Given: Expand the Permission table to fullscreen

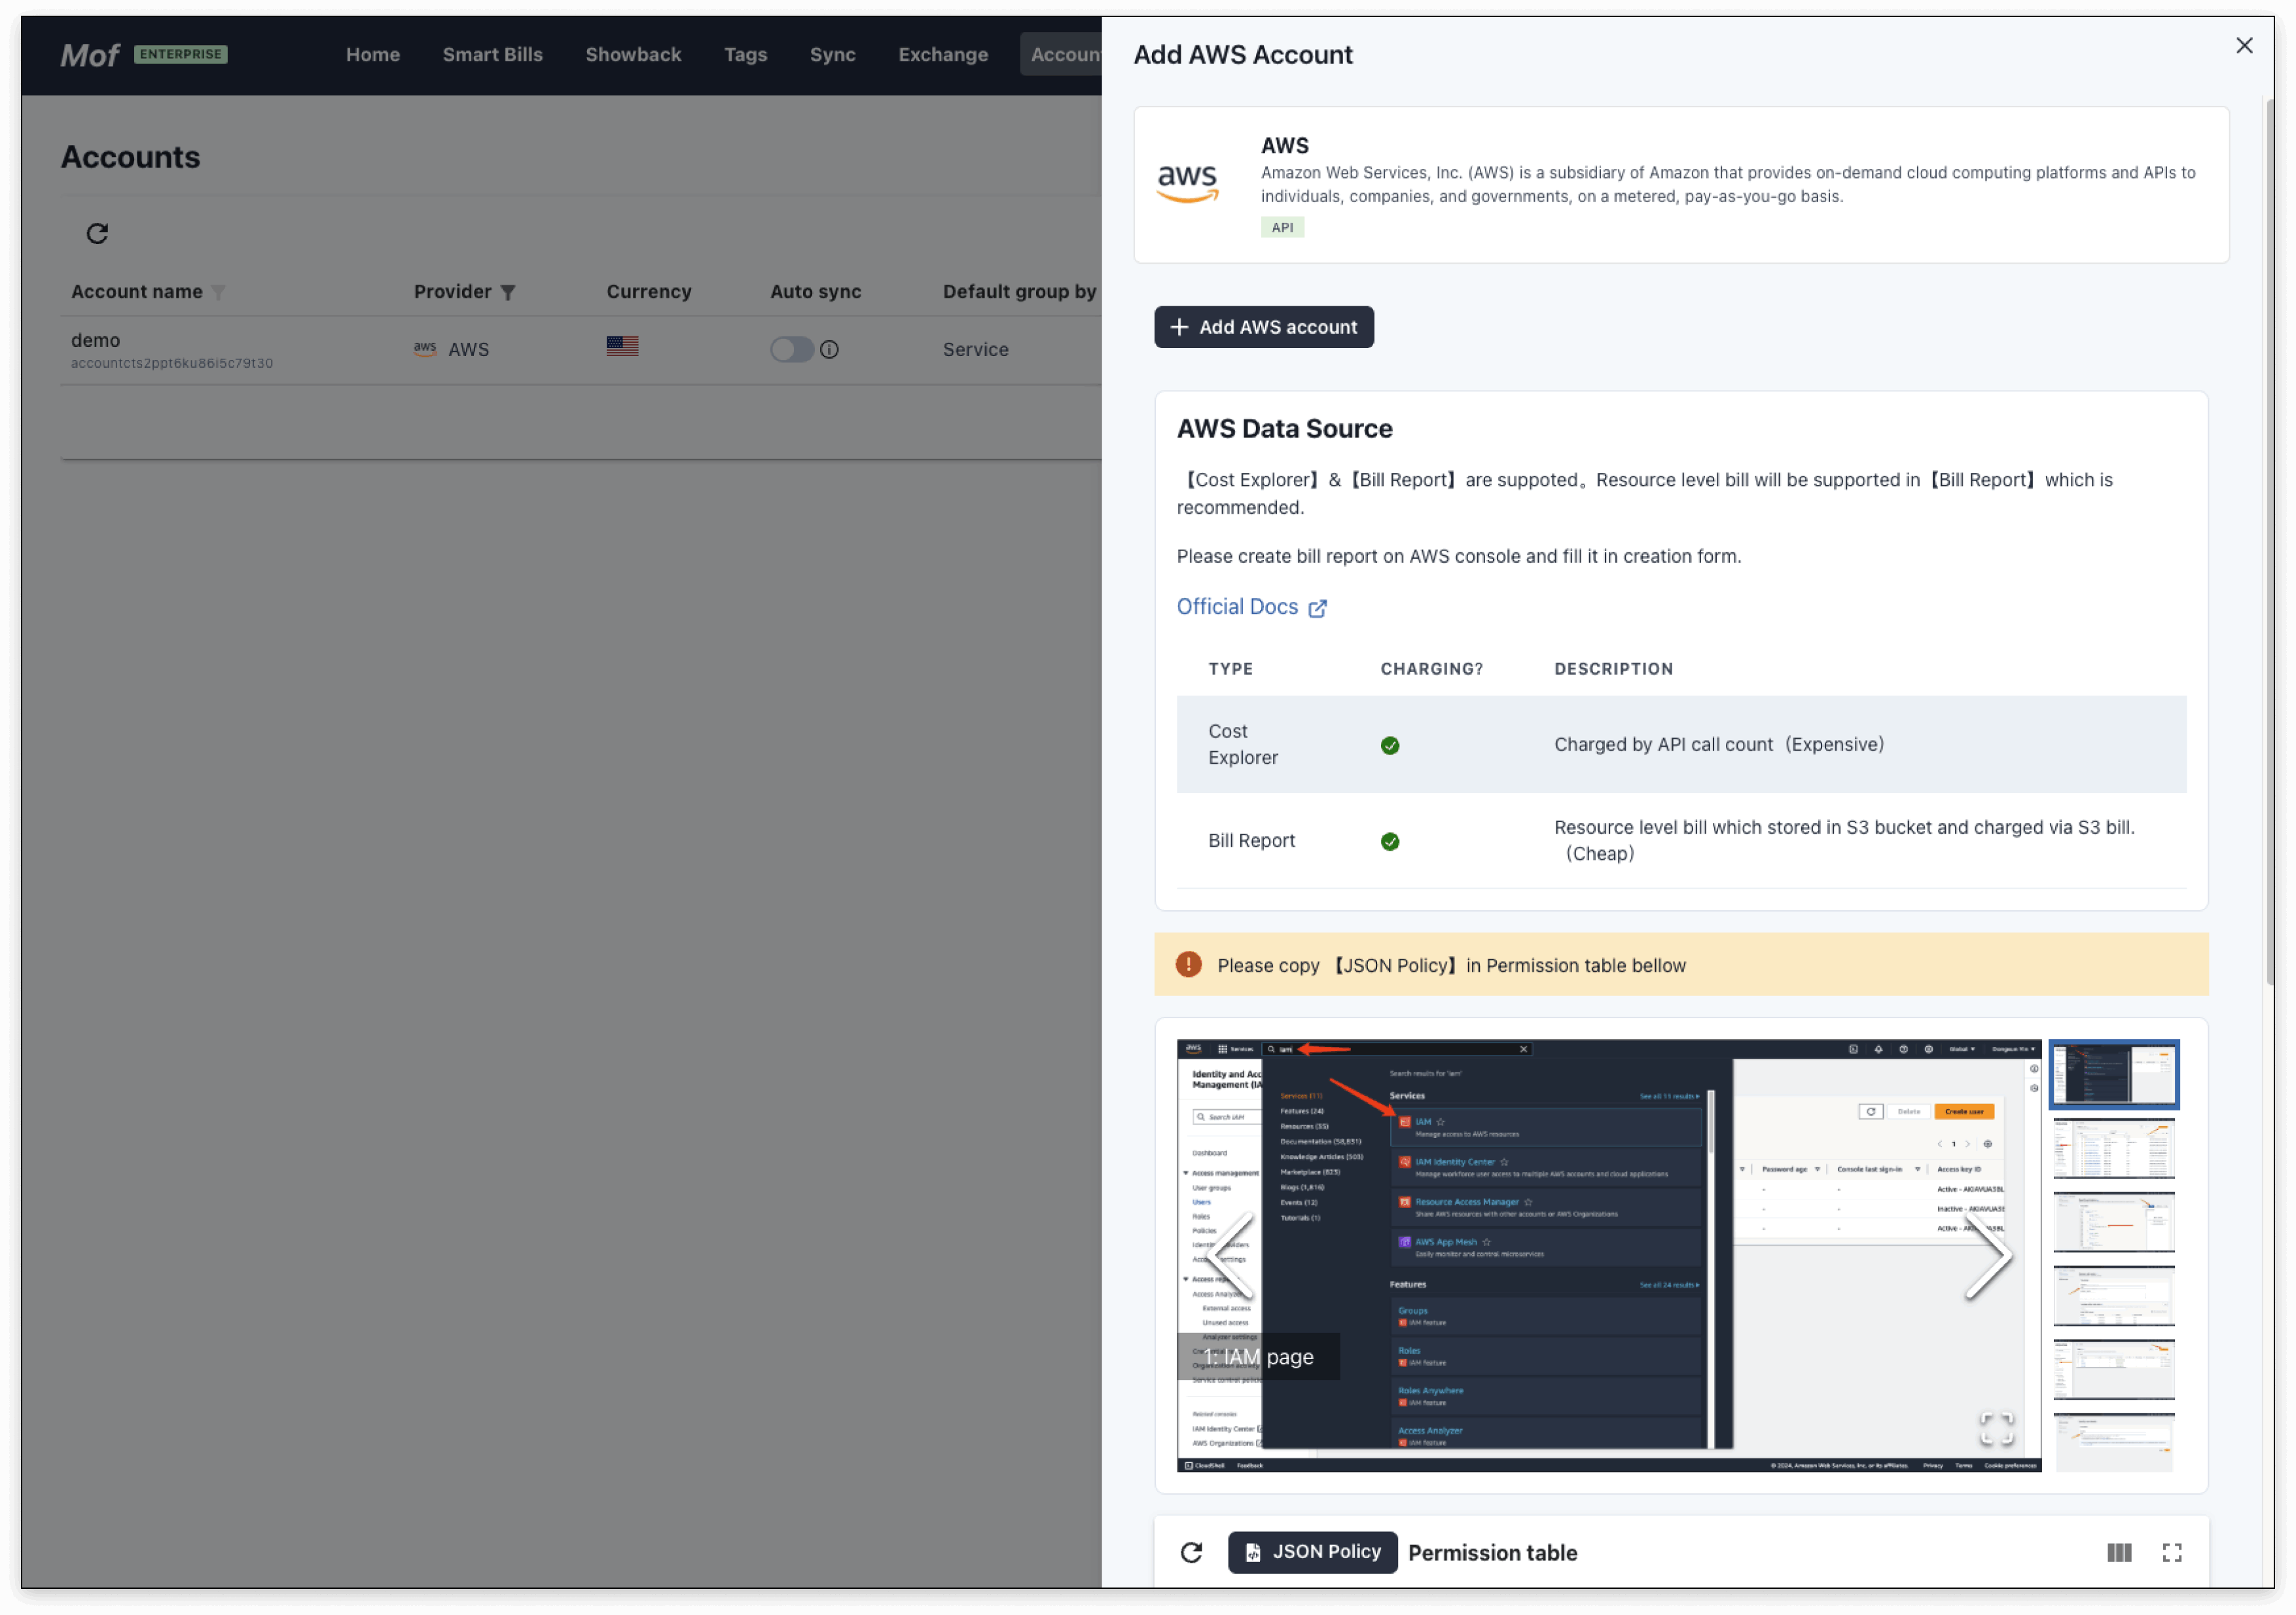Looking at the screenshot, I should point(2172,1552).
